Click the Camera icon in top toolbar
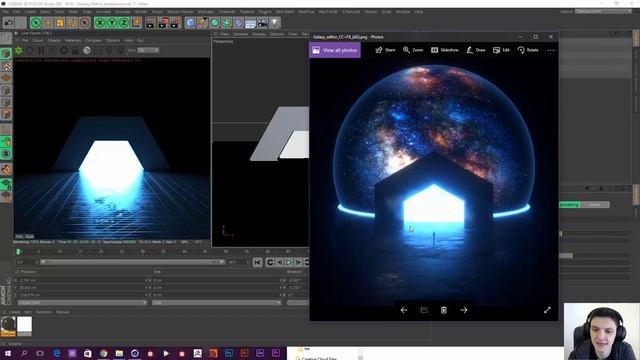The height and width of the screenshot is (360, 640). (x=262, y=23)
